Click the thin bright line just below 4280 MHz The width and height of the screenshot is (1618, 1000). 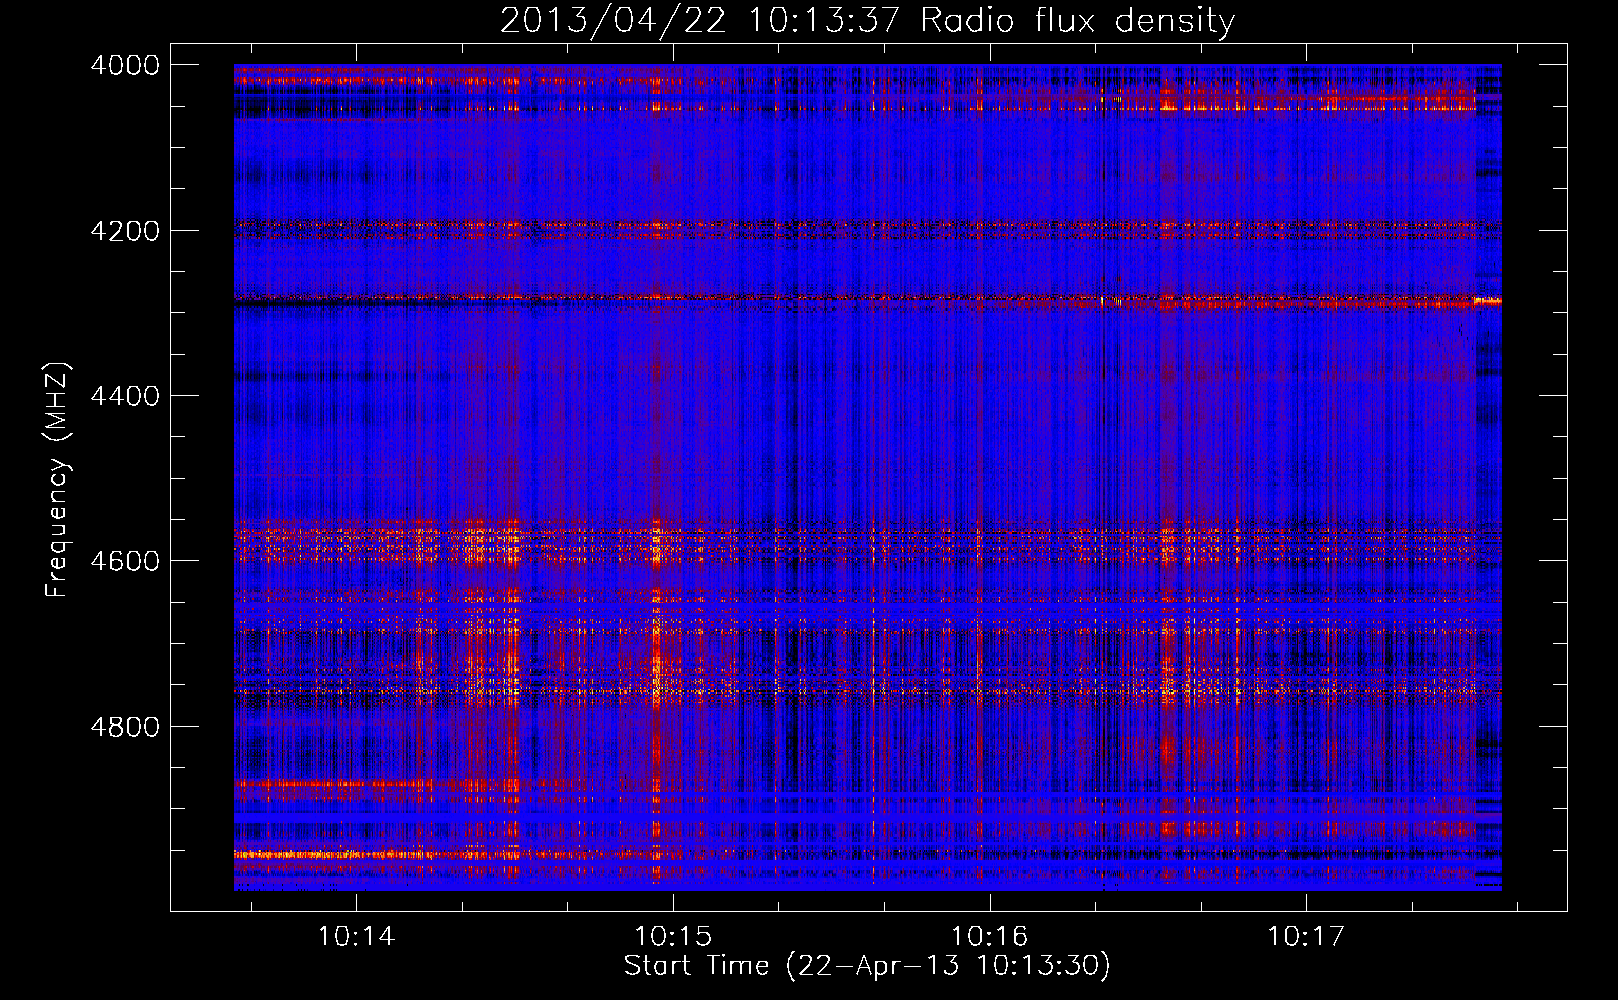point(700,298)
